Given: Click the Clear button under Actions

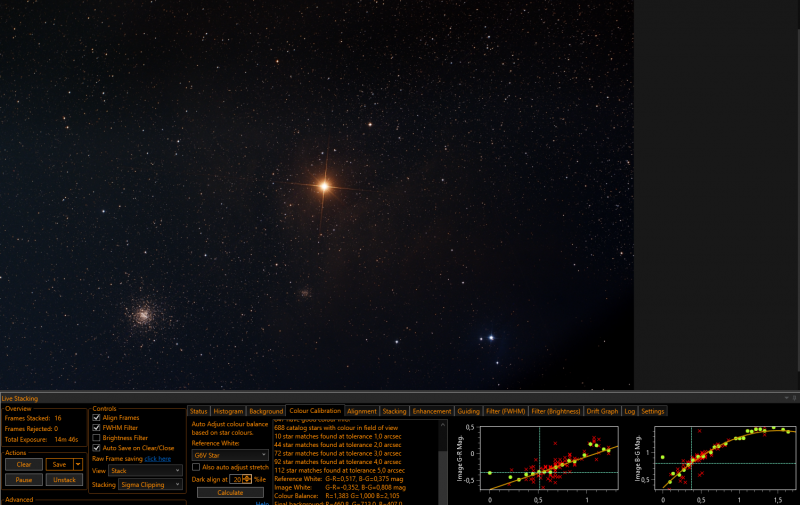Looking at the screenshot, I should point(23,465).
